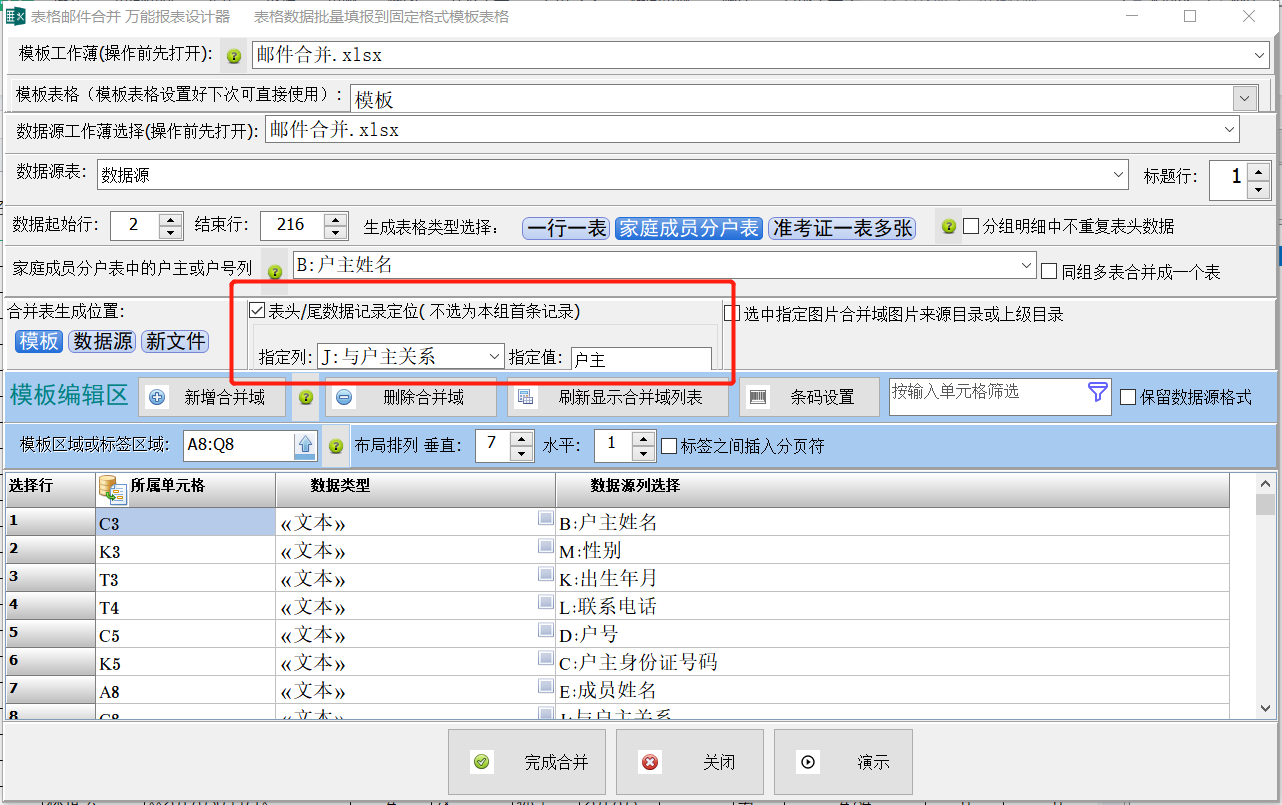This screenshot has height=805, width=1282.
Task: Click the green app icon in the title bar
Action: 16,16
